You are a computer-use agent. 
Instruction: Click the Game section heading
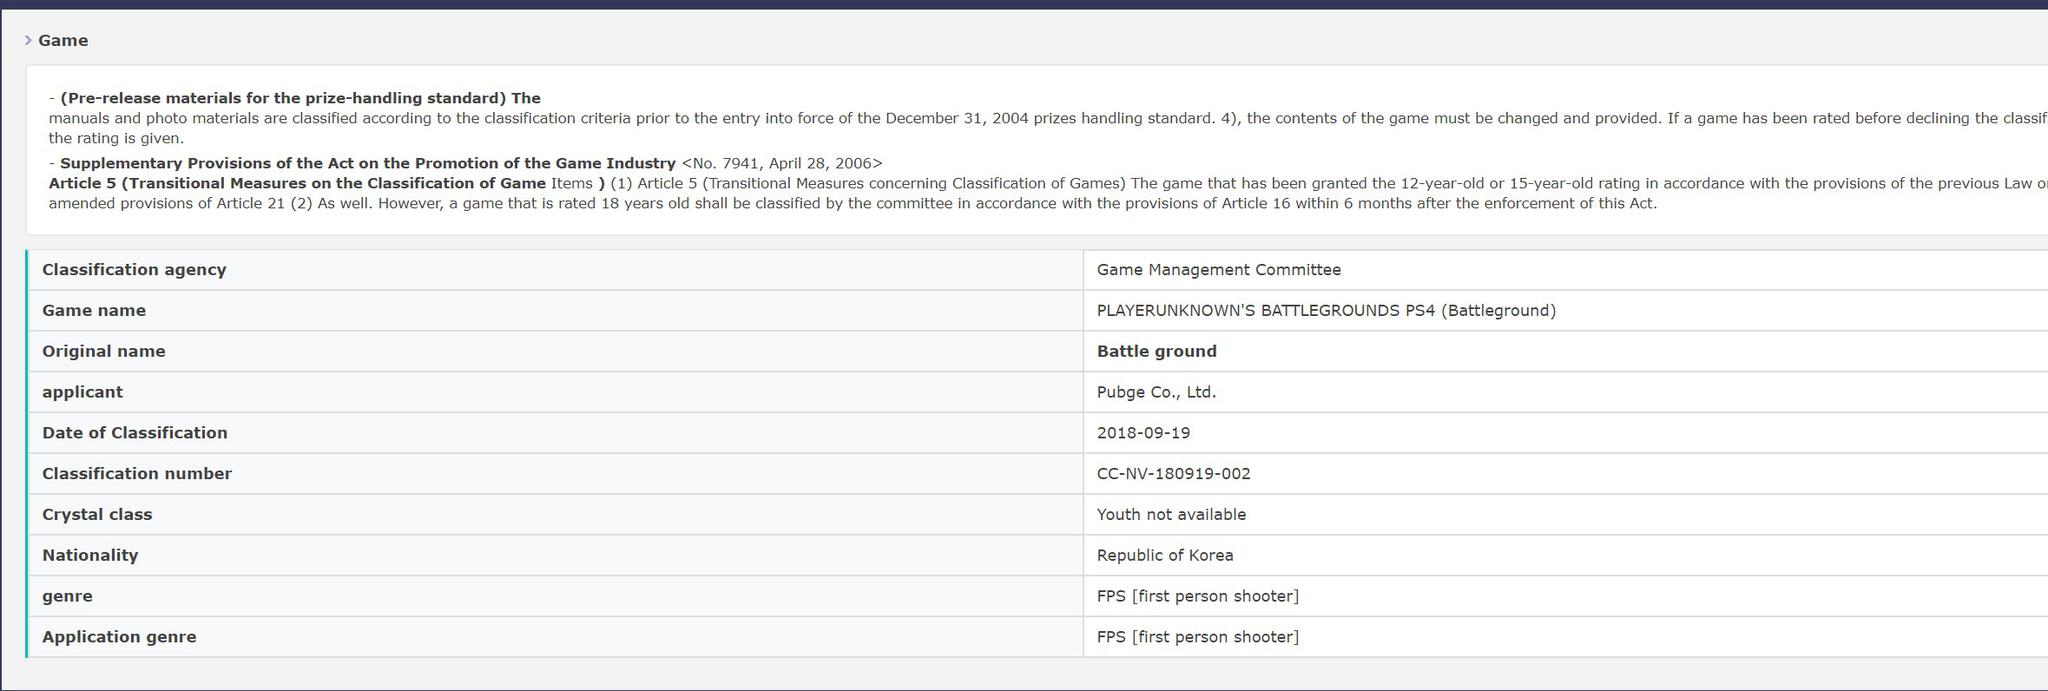point(63,40)
